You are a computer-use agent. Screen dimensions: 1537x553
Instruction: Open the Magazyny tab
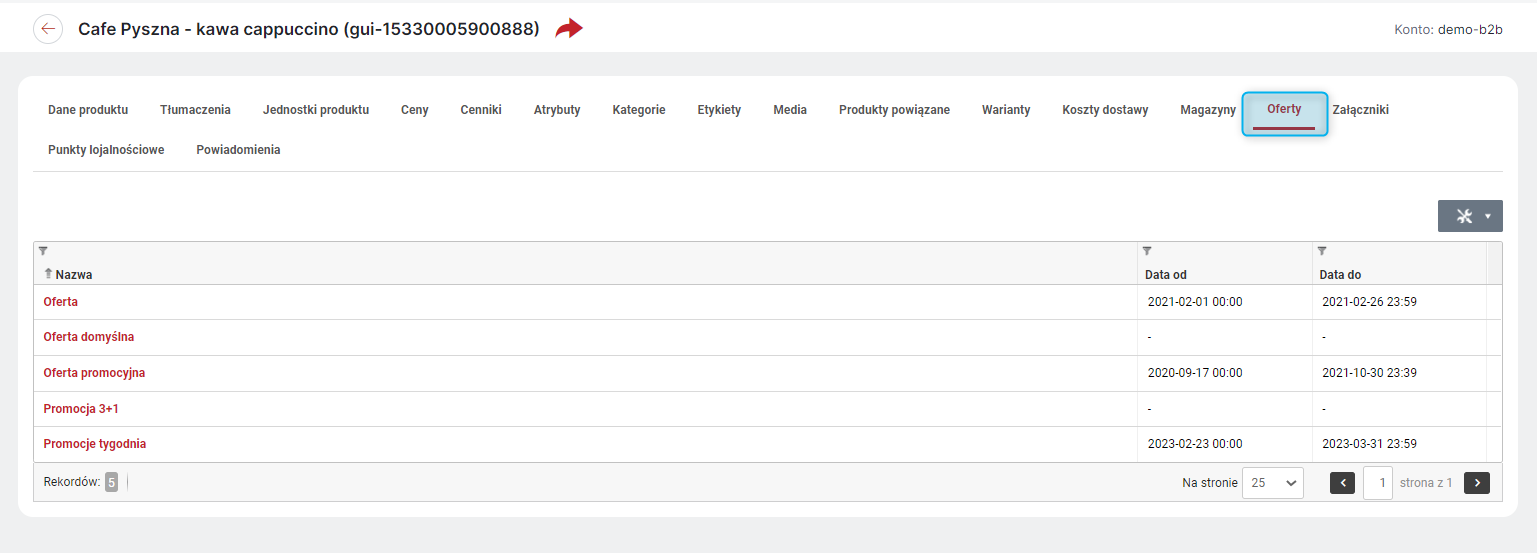pos(1208,110)
